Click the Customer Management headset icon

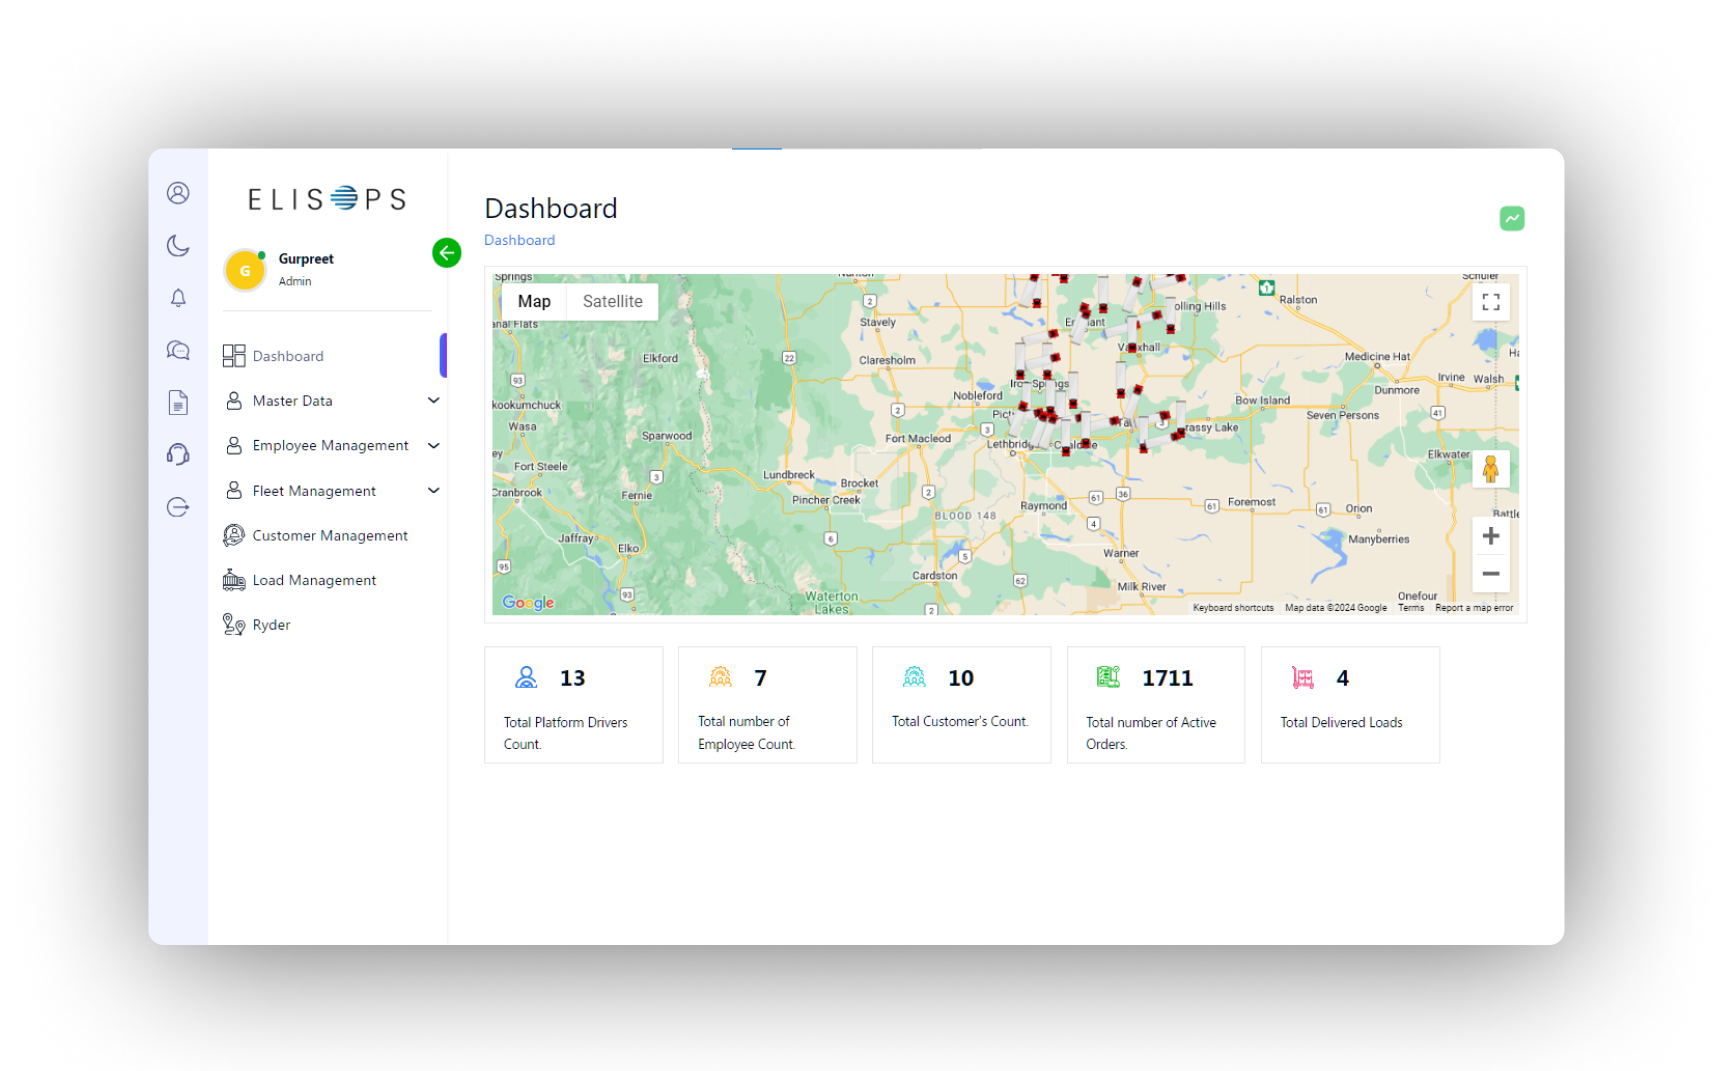tap(234, 535)
